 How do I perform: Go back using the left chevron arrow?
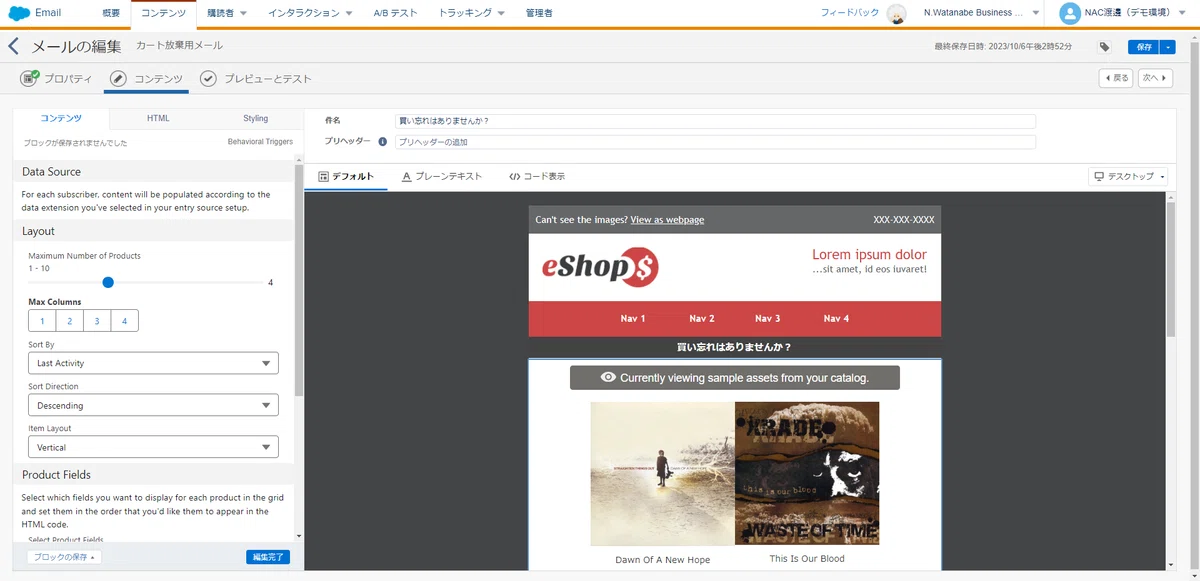[13, 47]
